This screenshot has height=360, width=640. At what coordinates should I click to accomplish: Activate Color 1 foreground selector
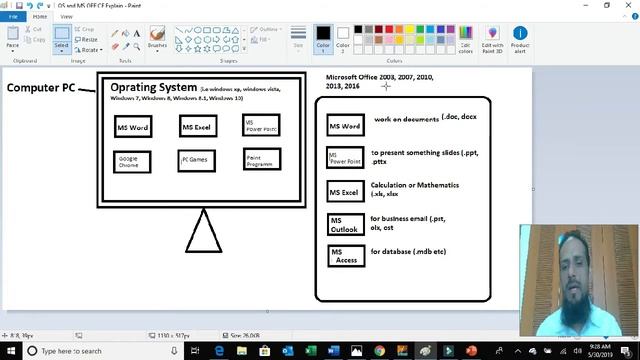click(323, 40)
